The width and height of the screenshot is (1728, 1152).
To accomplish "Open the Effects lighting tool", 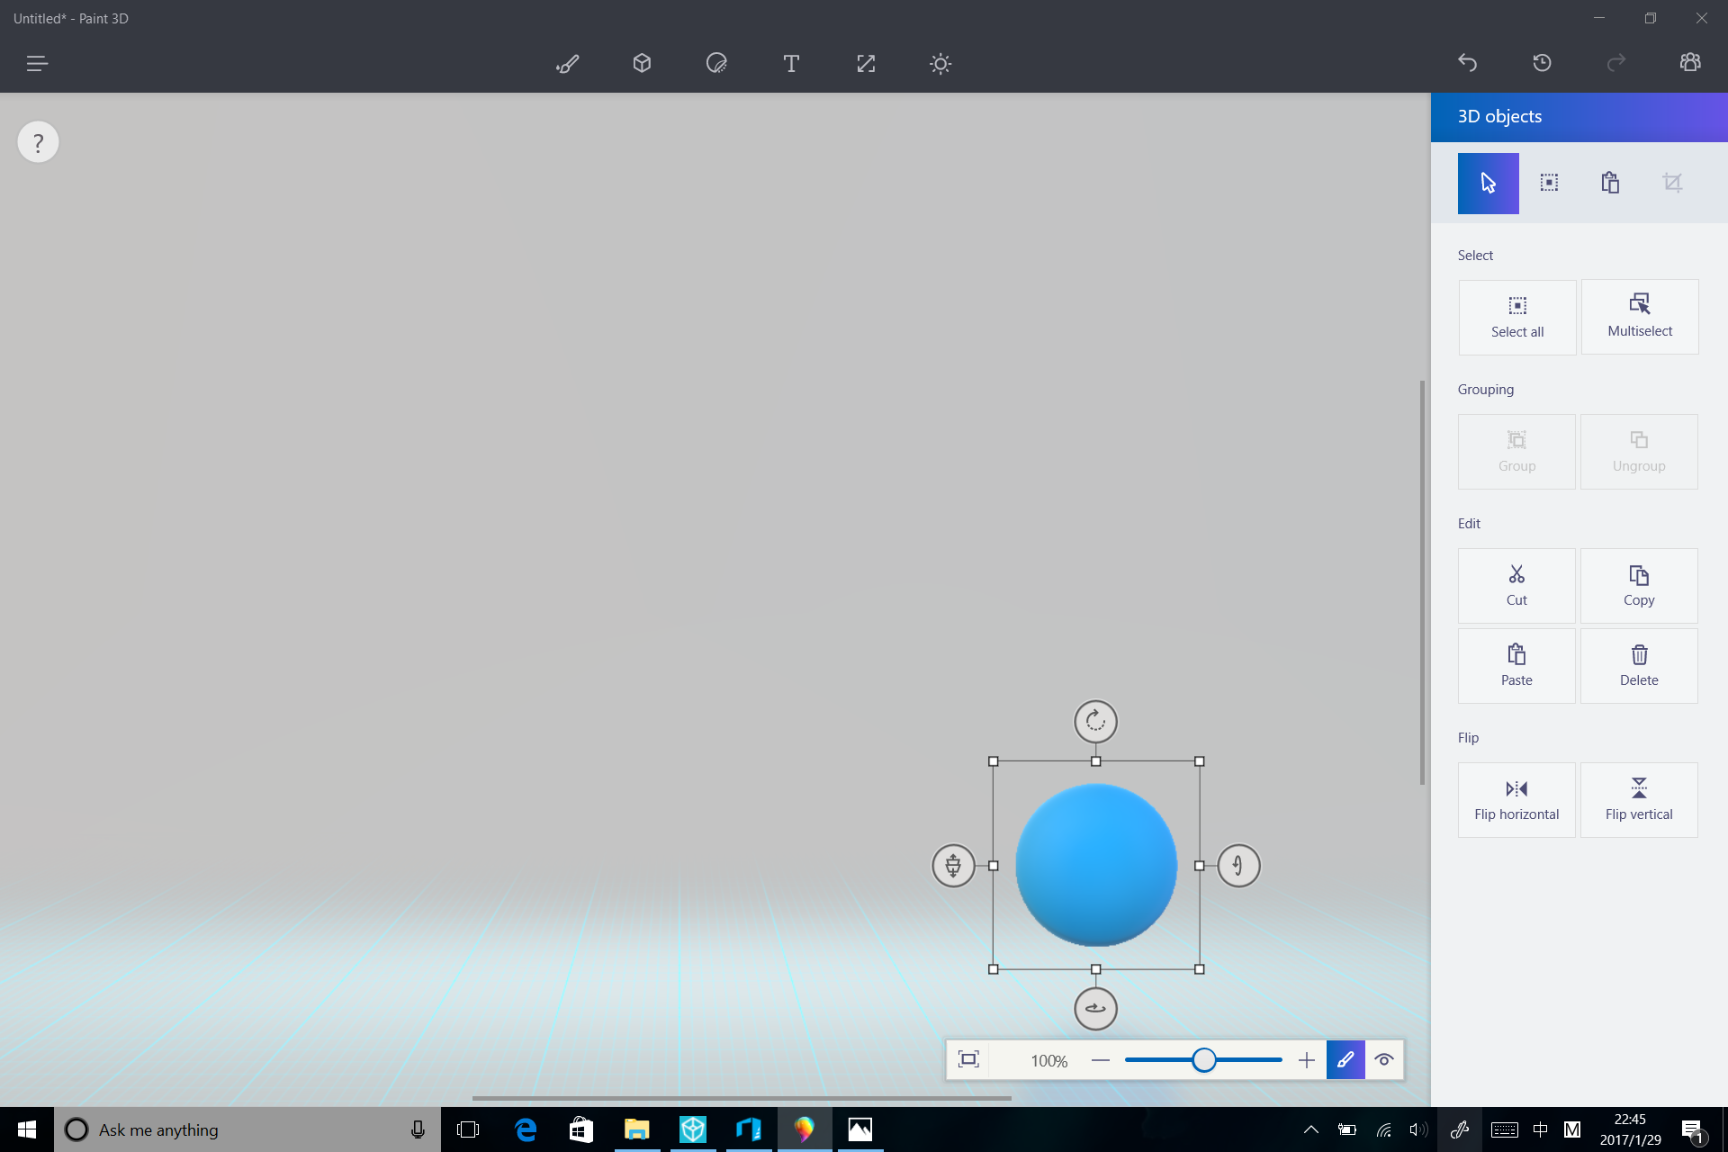I will click(x=940, y=63).
